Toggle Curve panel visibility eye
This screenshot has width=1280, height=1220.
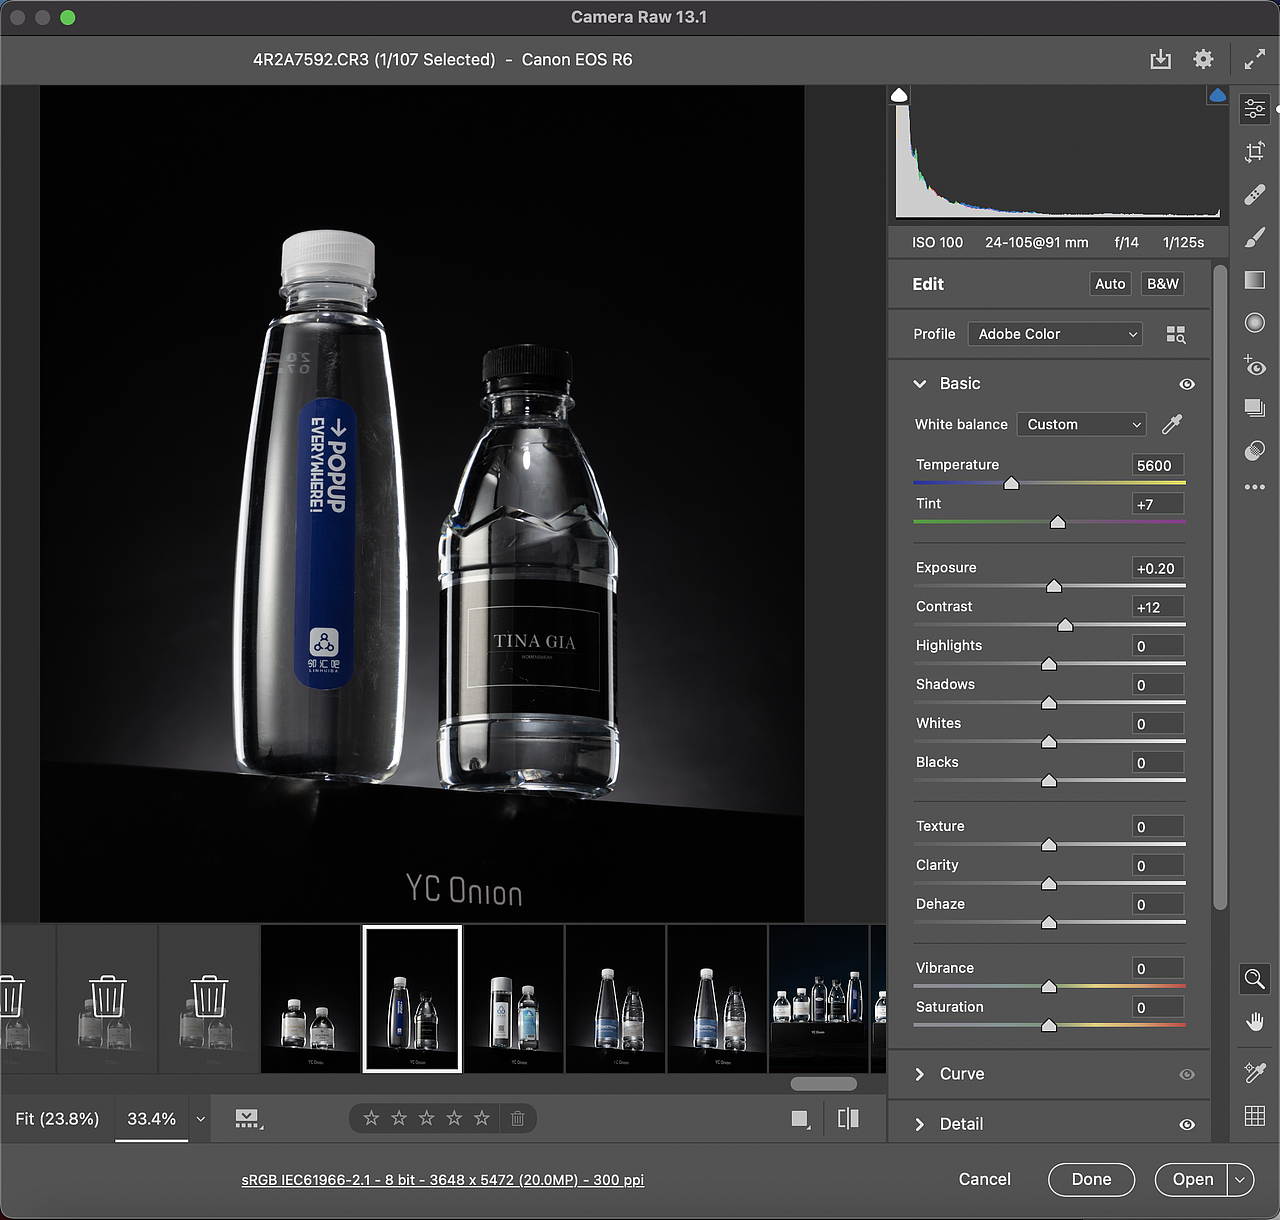(1187, 1074)
